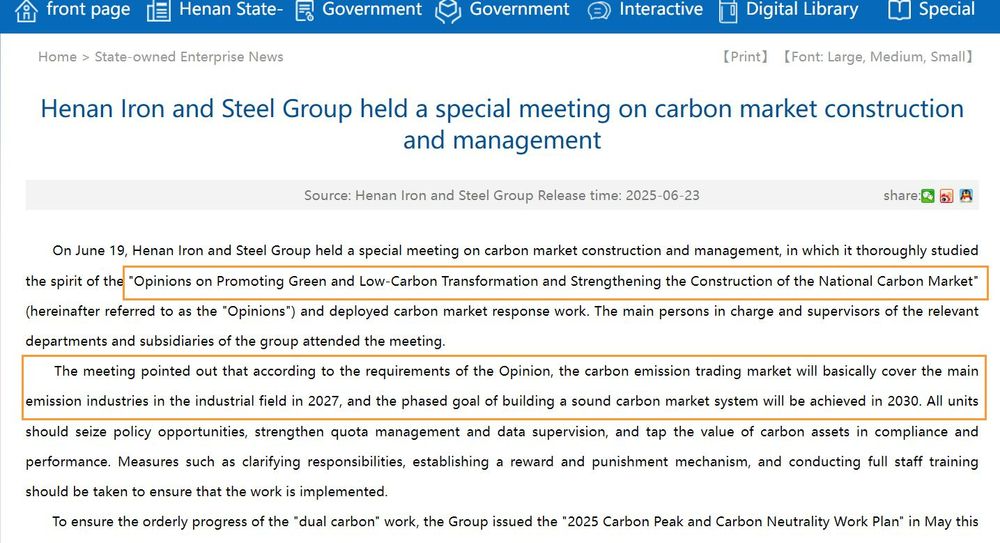Click the chat bubble icon beside Interactive

[x=599, y=11]
